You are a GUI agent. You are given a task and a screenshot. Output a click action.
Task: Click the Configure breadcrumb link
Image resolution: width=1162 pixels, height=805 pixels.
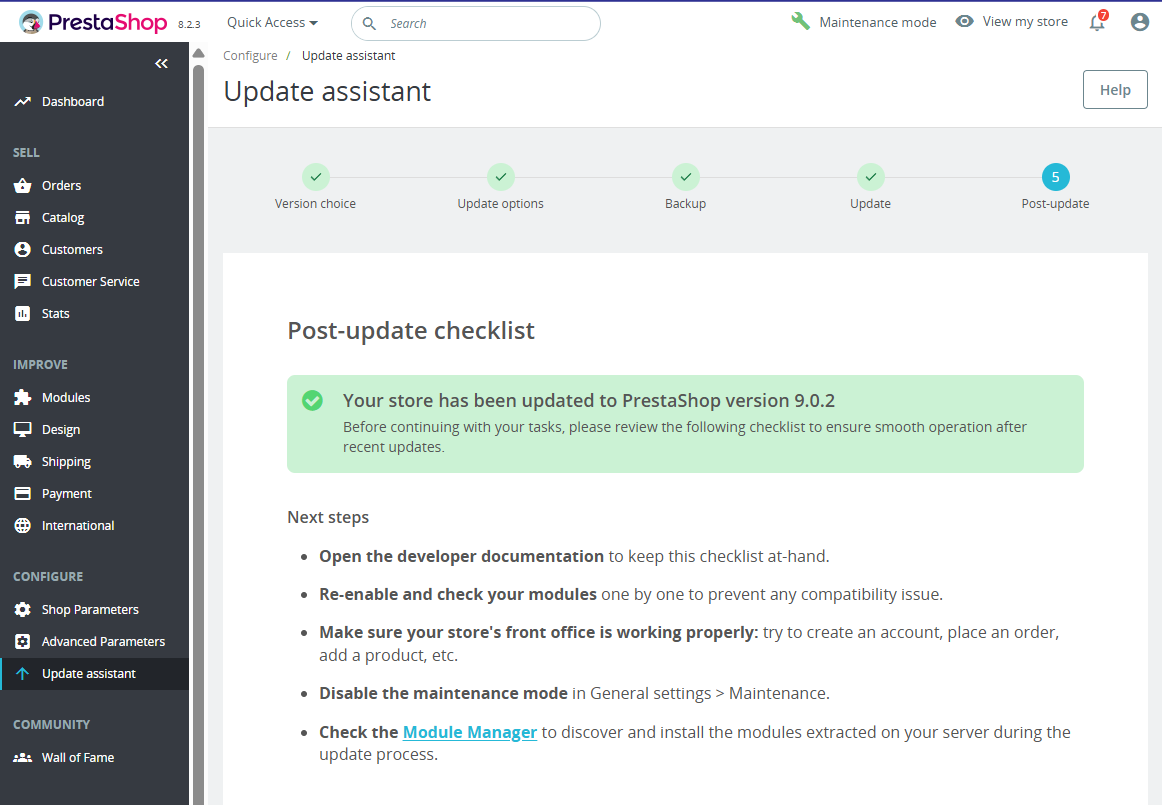click(x=250, y=56)
